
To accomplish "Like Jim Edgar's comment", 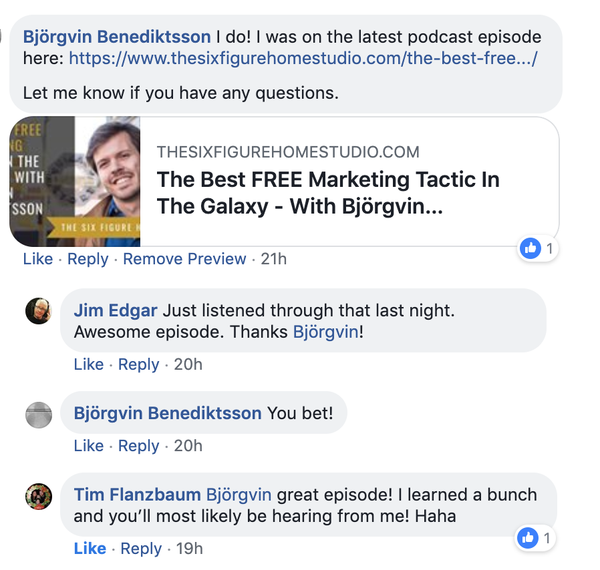I will tap(89, 365).
